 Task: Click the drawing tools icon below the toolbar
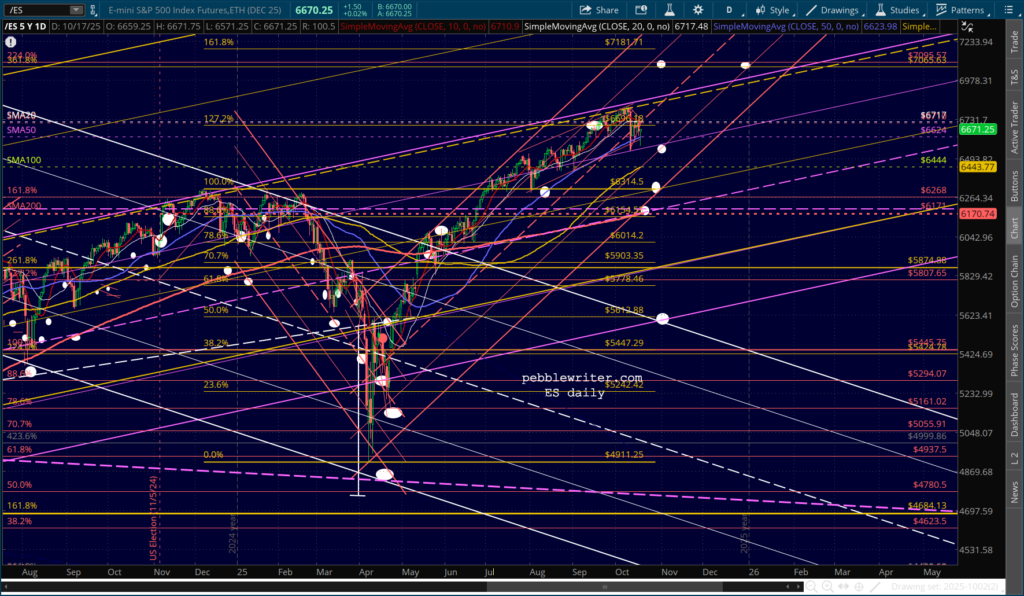(x=967, y=27)
